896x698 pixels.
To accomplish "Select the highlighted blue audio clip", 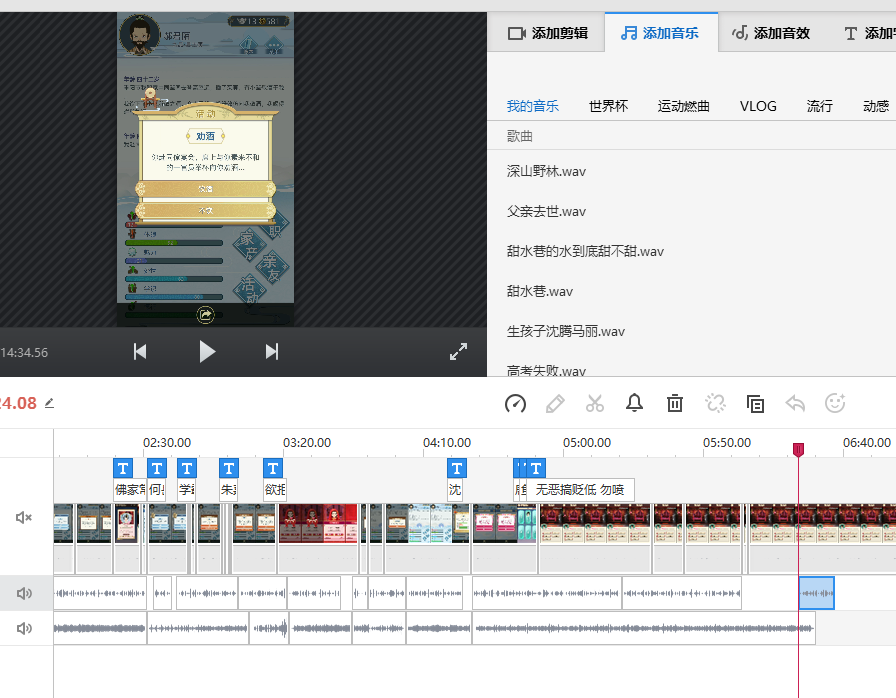I will click(816, 593).
